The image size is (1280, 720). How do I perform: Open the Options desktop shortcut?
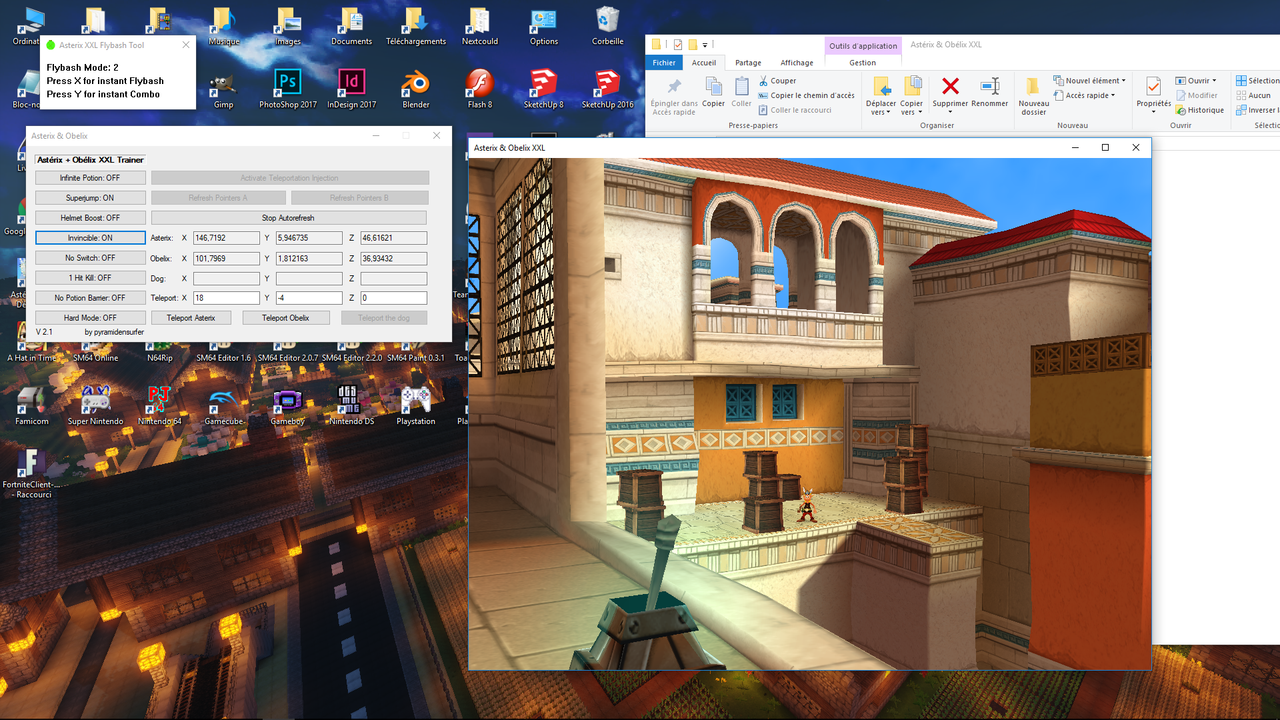coord(544,27)
